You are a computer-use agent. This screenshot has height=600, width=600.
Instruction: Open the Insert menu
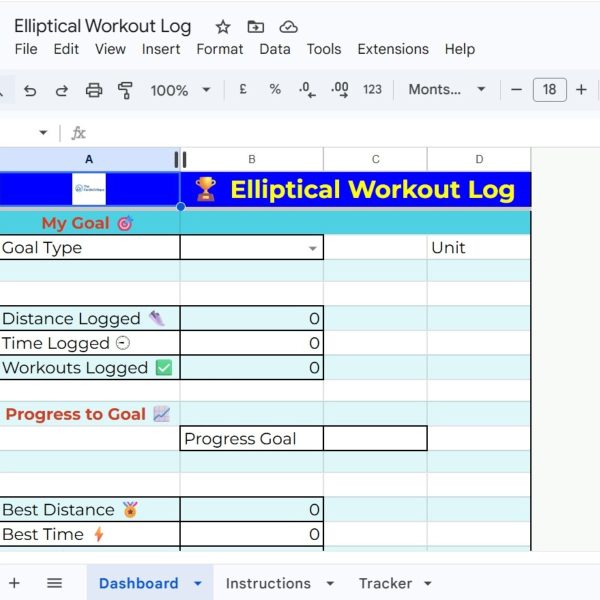(161, 49)
